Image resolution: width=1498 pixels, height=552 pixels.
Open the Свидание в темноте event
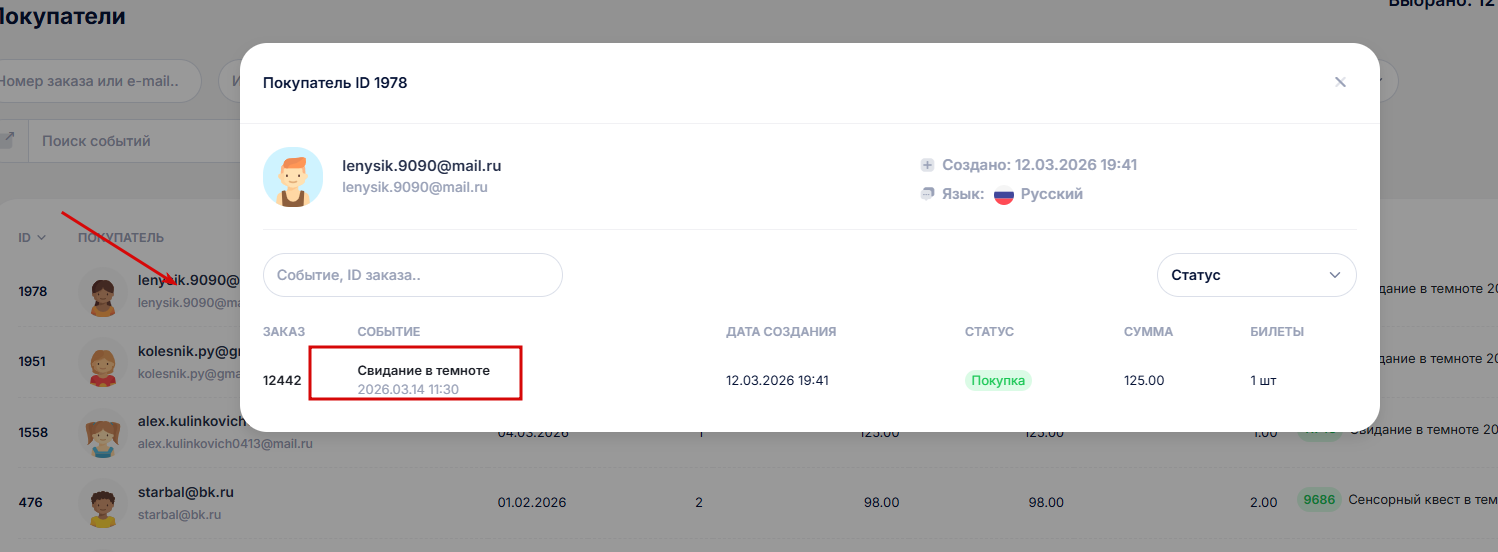coord(424,371)
